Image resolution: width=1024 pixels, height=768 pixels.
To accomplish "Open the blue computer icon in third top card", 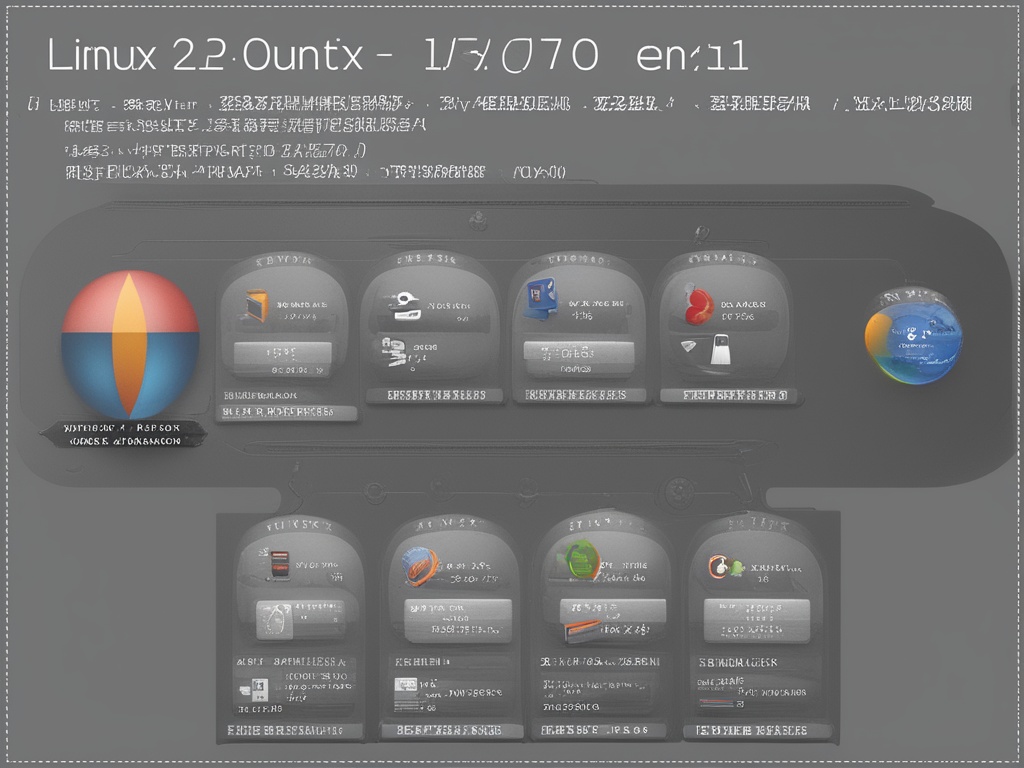I will pos(540,298).
